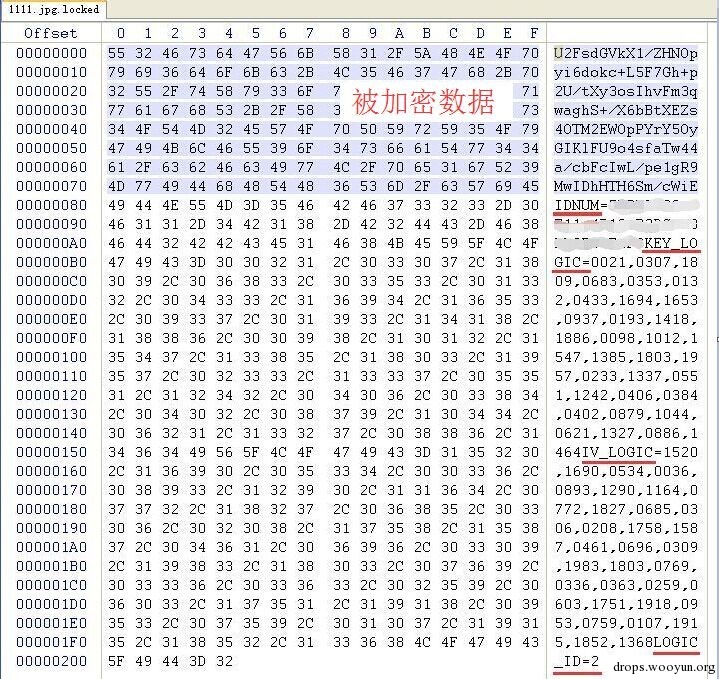Select ASCII text '2,0433,1694,1653'
Viewport: 719px width, 679px height.
tap(626, 300)
